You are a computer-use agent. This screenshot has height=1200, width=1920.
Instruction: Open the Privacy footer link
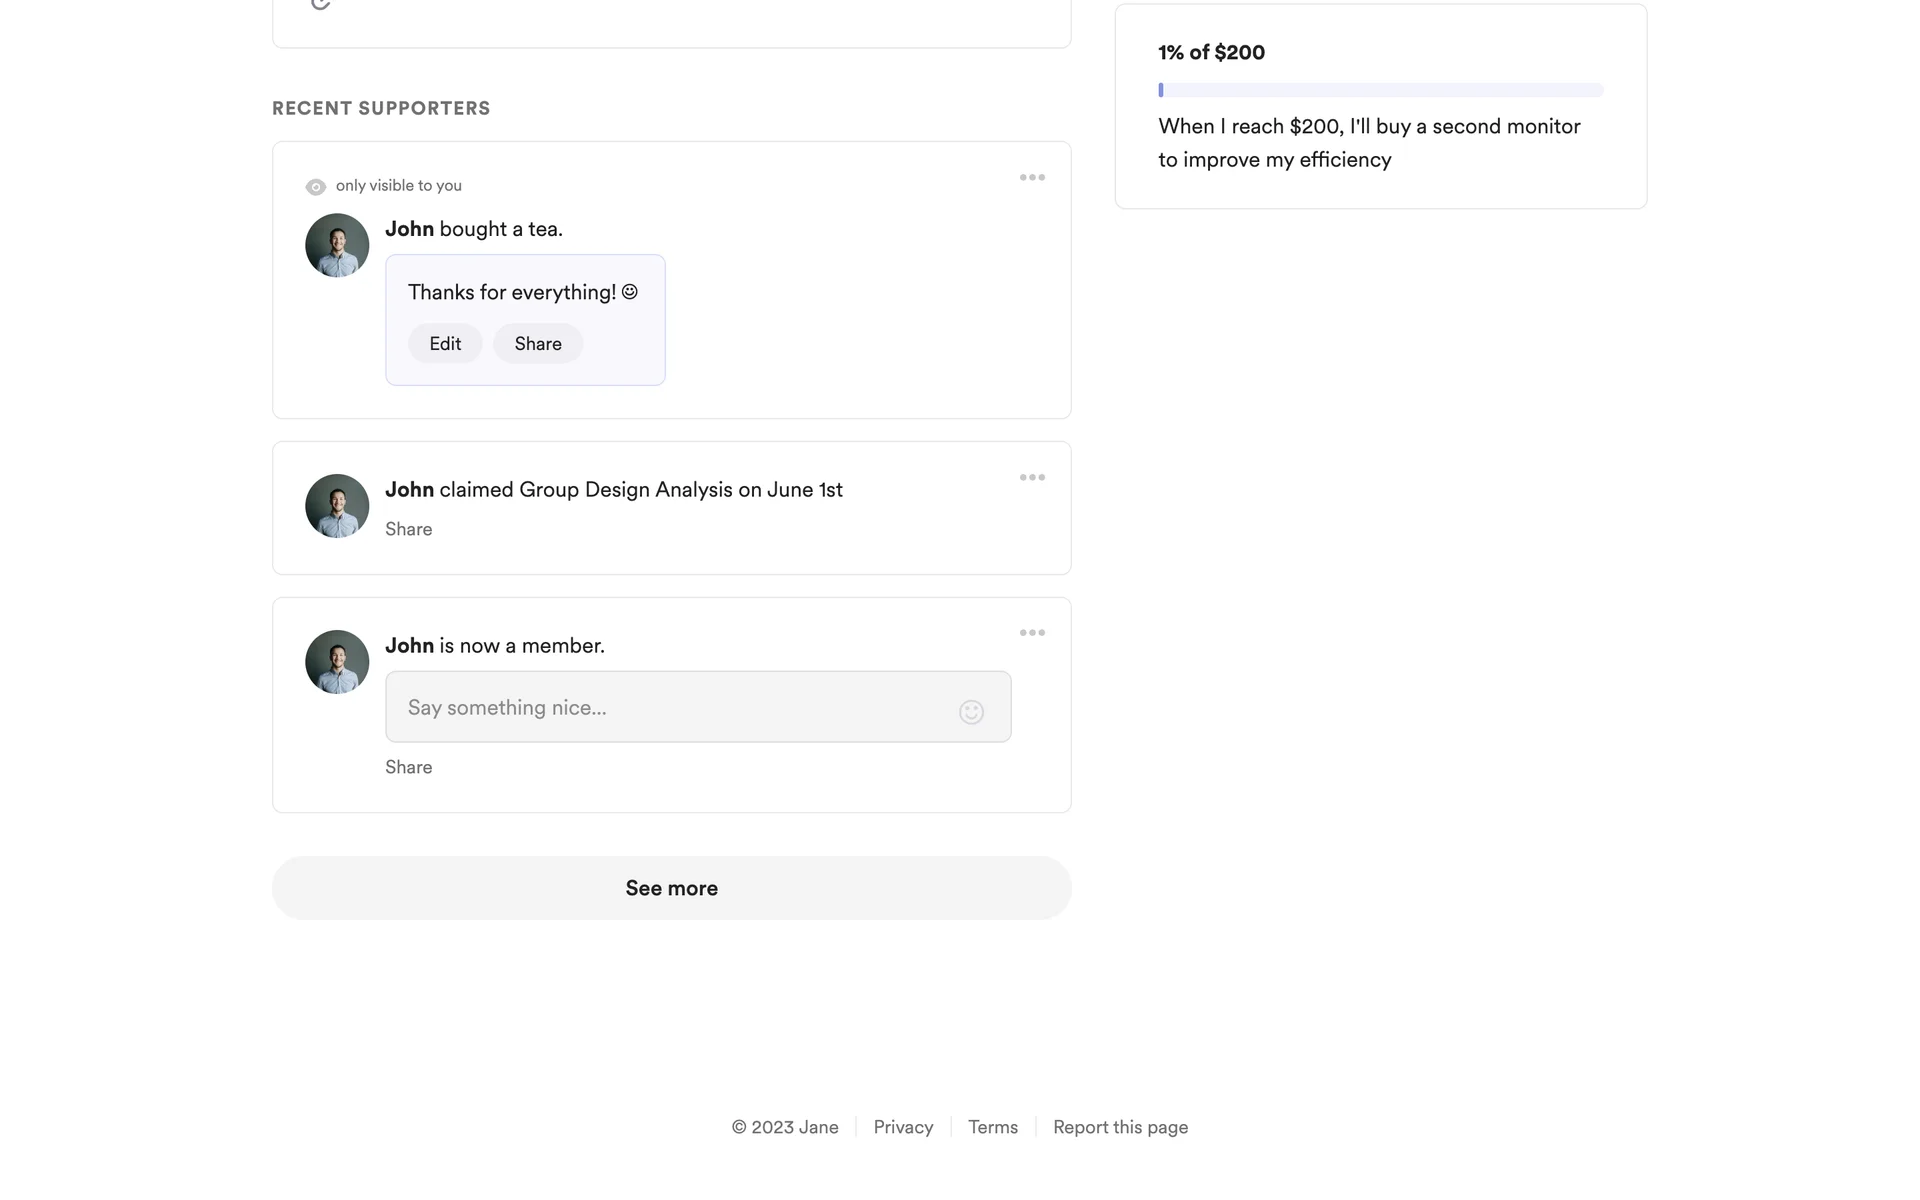pyautogui.click(x=903, y=1127)
